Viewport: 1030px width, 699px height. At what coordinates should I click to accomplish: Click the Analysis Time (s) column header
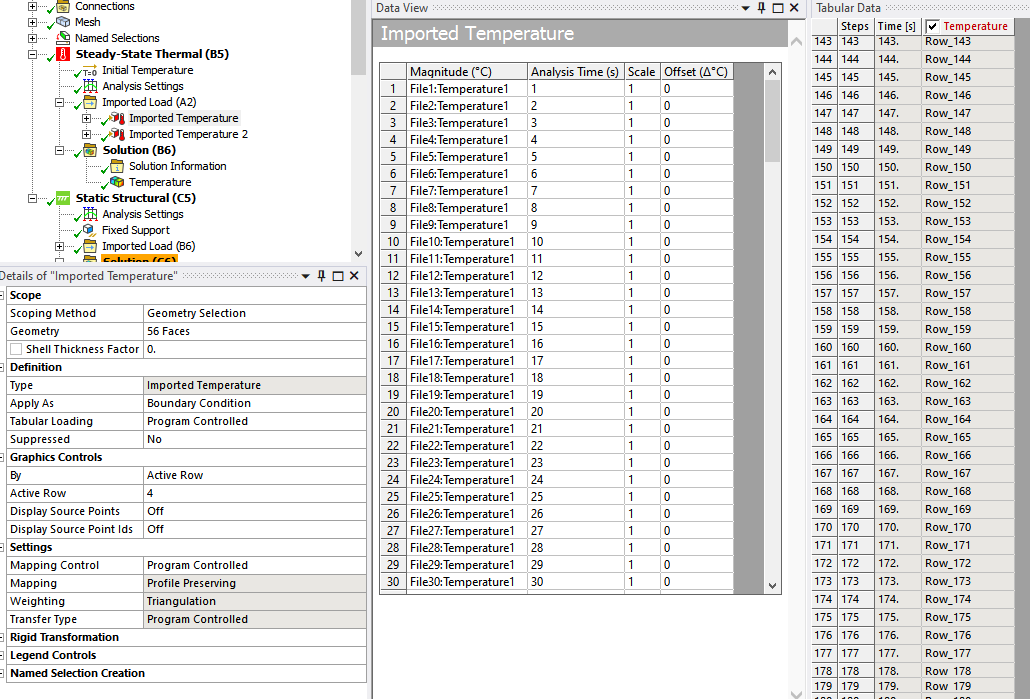click(x=575, y=72)
